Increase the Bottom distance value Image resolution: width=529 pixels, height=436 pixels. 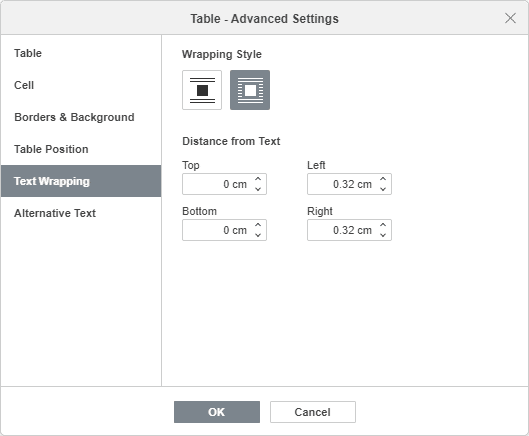[258, 225]
